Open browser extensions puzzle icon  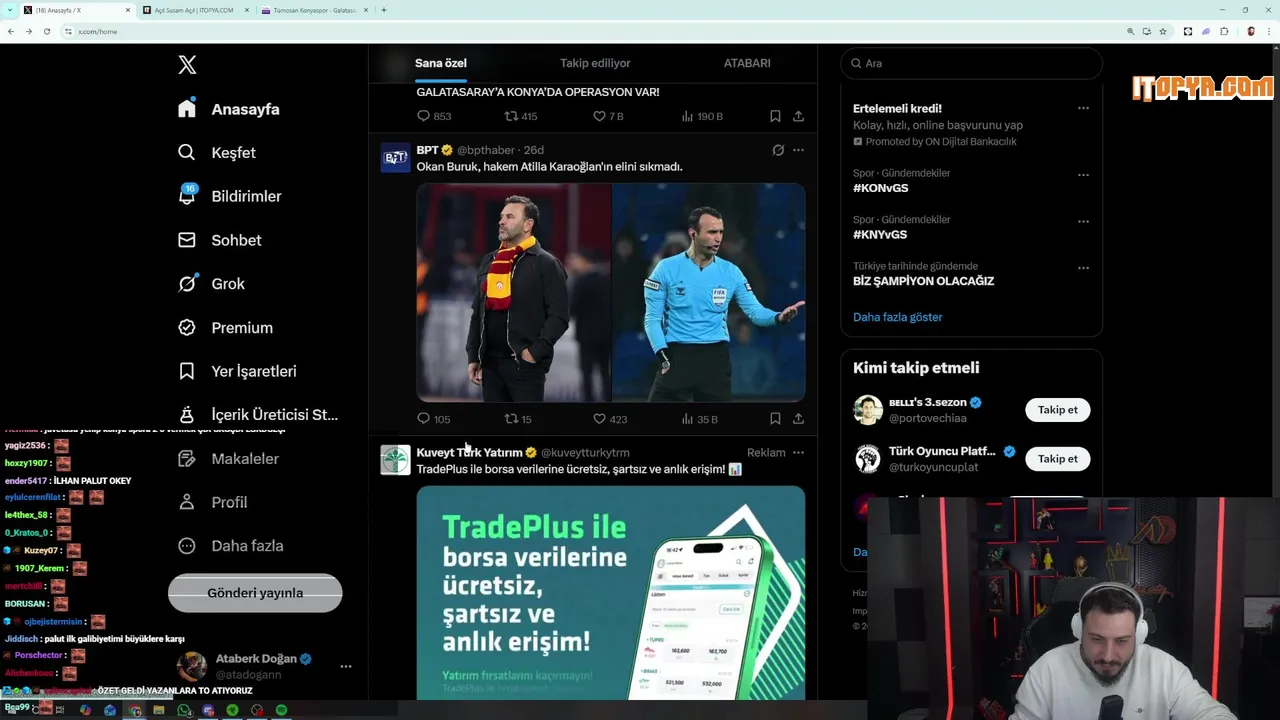pos(1224,31)
